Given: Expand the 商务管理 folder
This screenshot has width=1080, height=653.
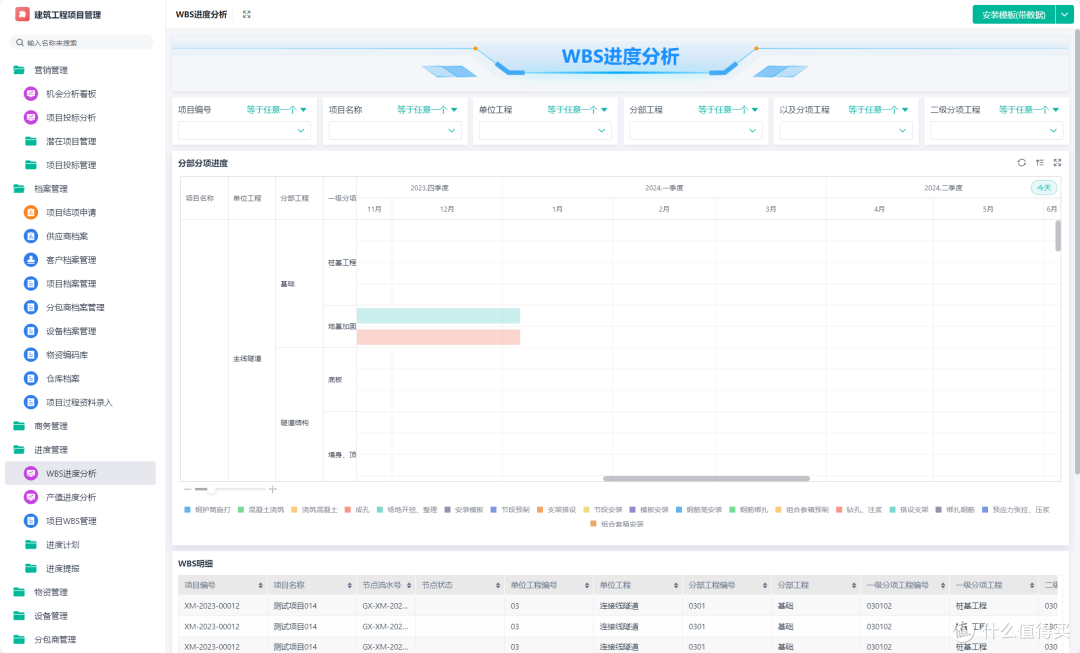Looking at the screenshot, I should click(x=43, y=426).
